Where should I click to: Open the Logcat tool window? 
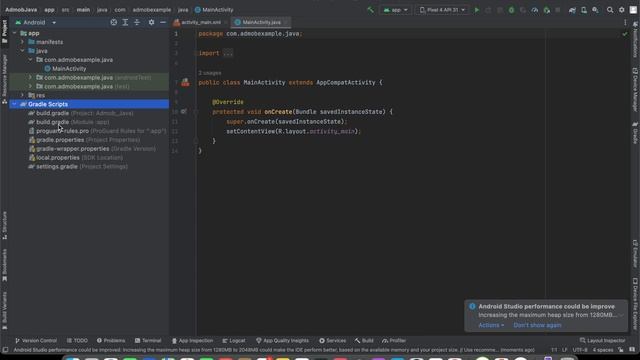pos(234,340)
